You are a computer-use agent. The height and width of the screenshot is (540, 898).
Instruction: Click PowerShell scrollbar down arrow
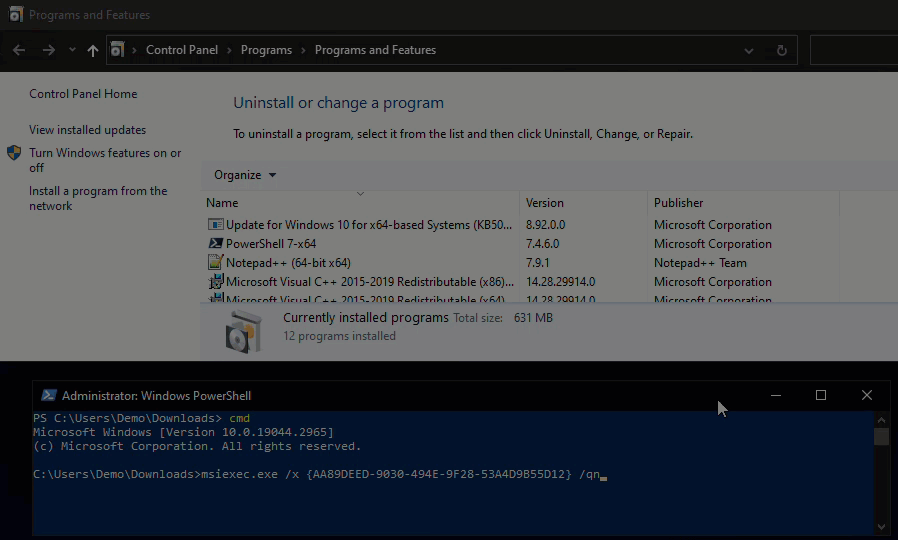(x=881, y=527)
